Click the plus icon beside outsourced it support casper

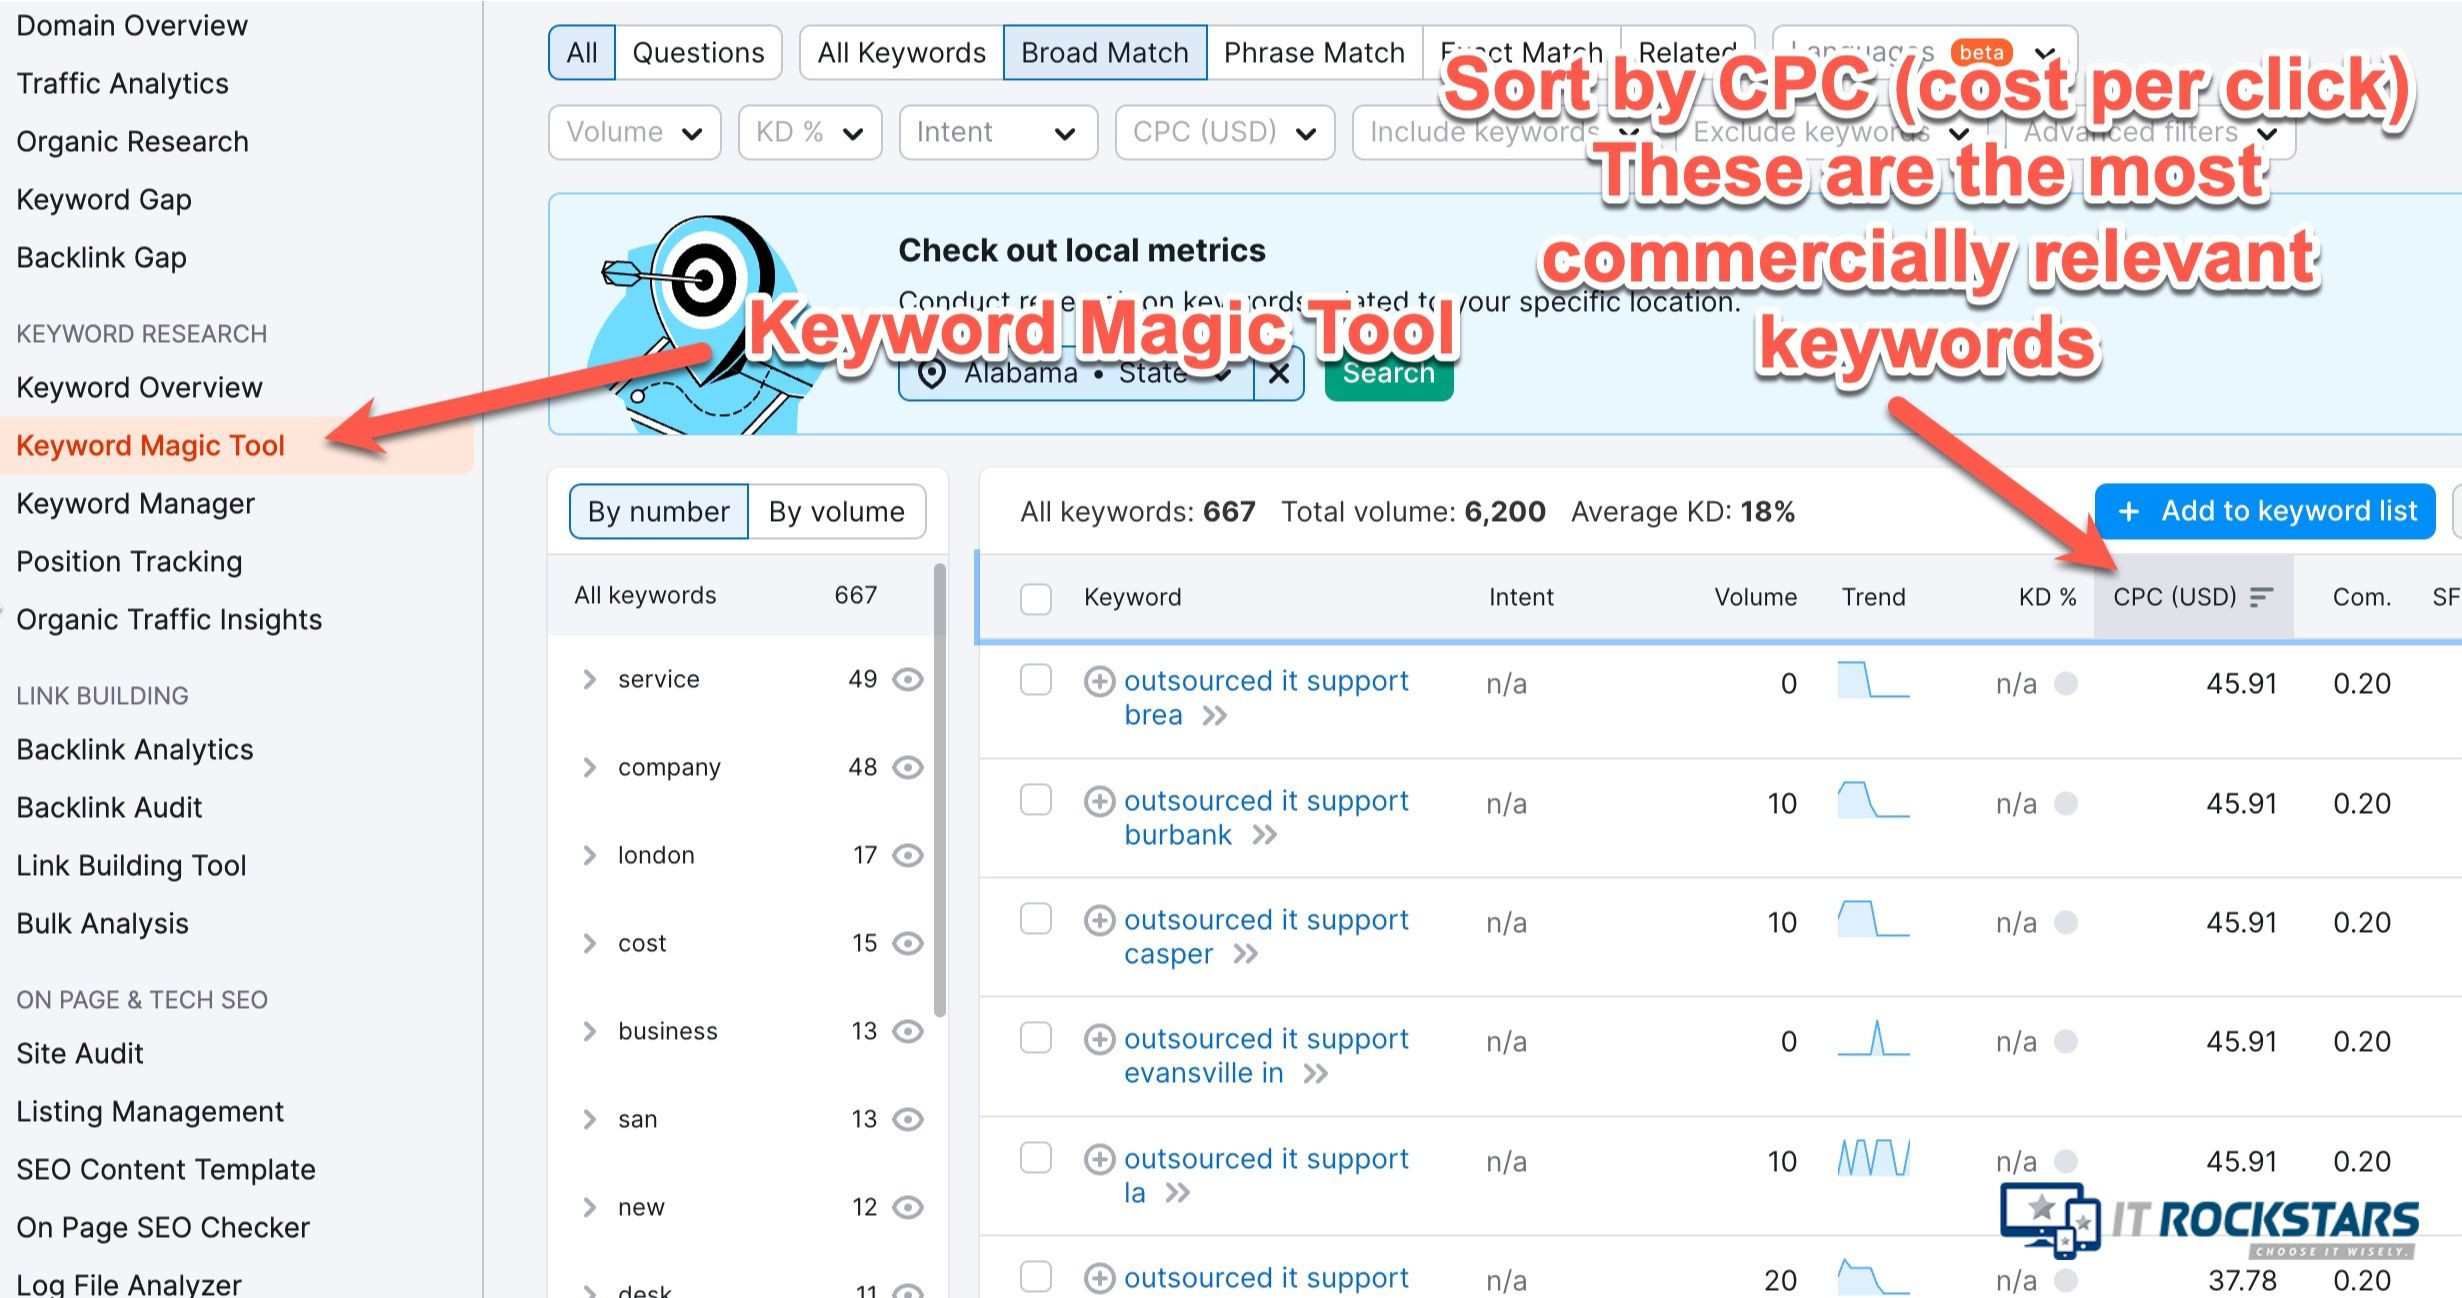click(1099, 921)
